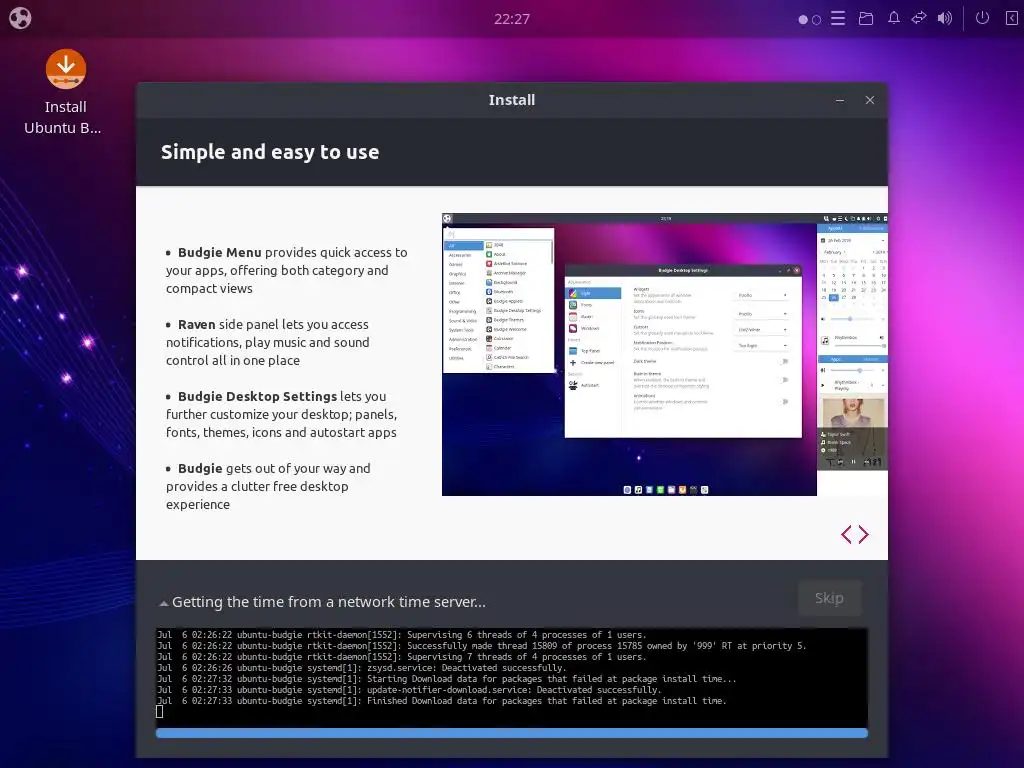The width and height of the screenshot is (1024, 768).
Task: Open the Budgie menu in the top panel
Action: point(20,18)
